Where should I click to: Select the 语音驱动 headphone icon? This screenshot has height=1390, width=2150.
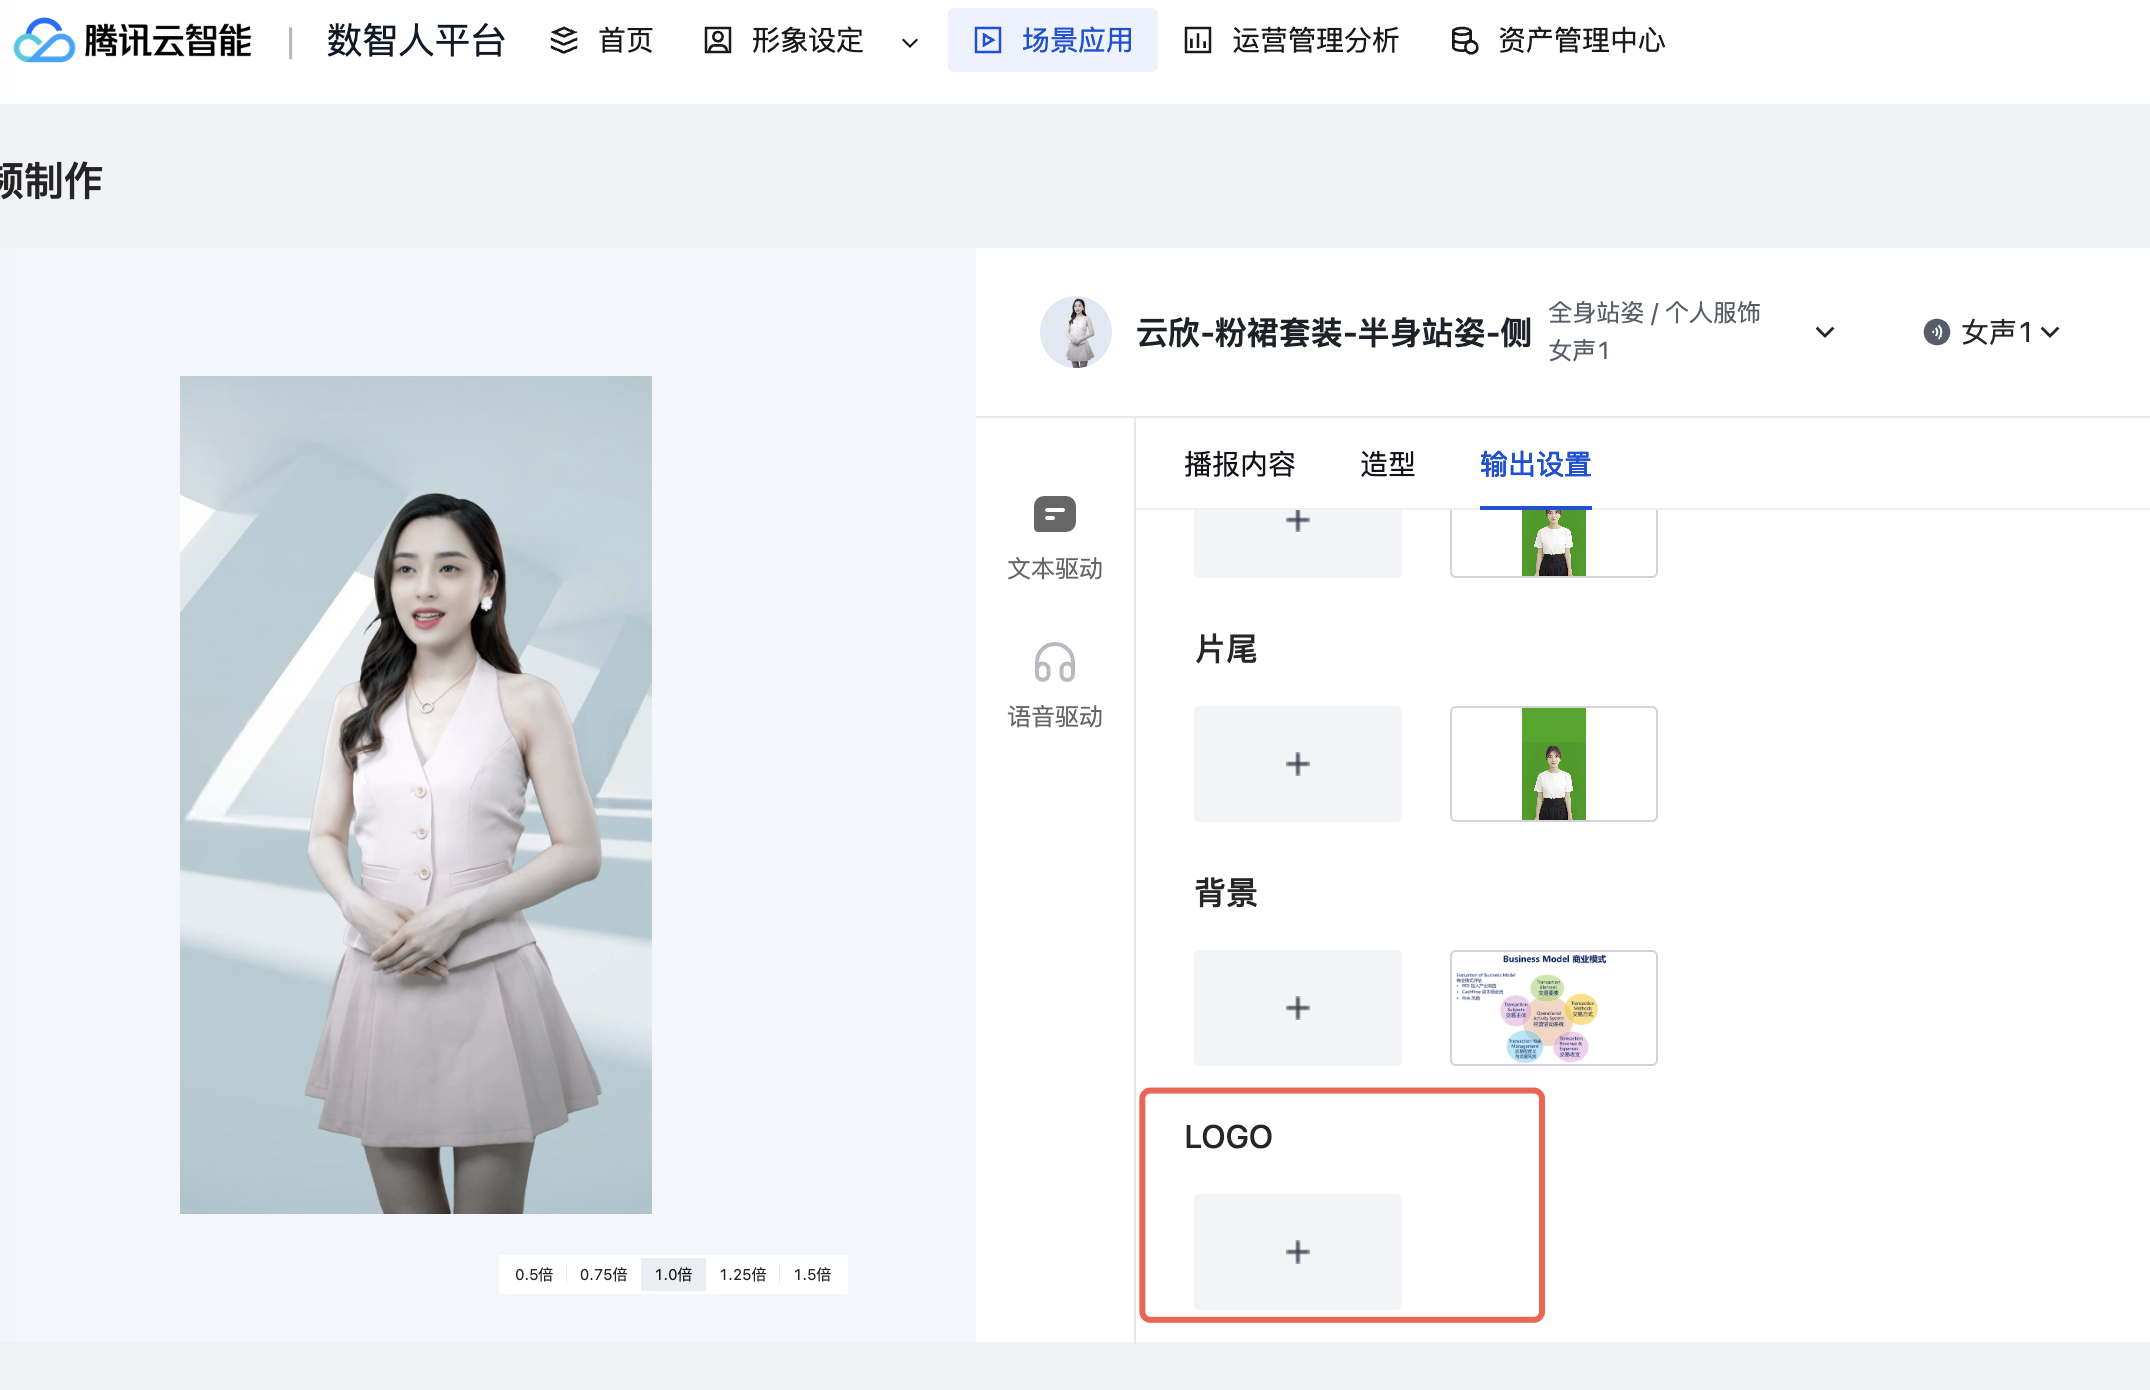1054,663
